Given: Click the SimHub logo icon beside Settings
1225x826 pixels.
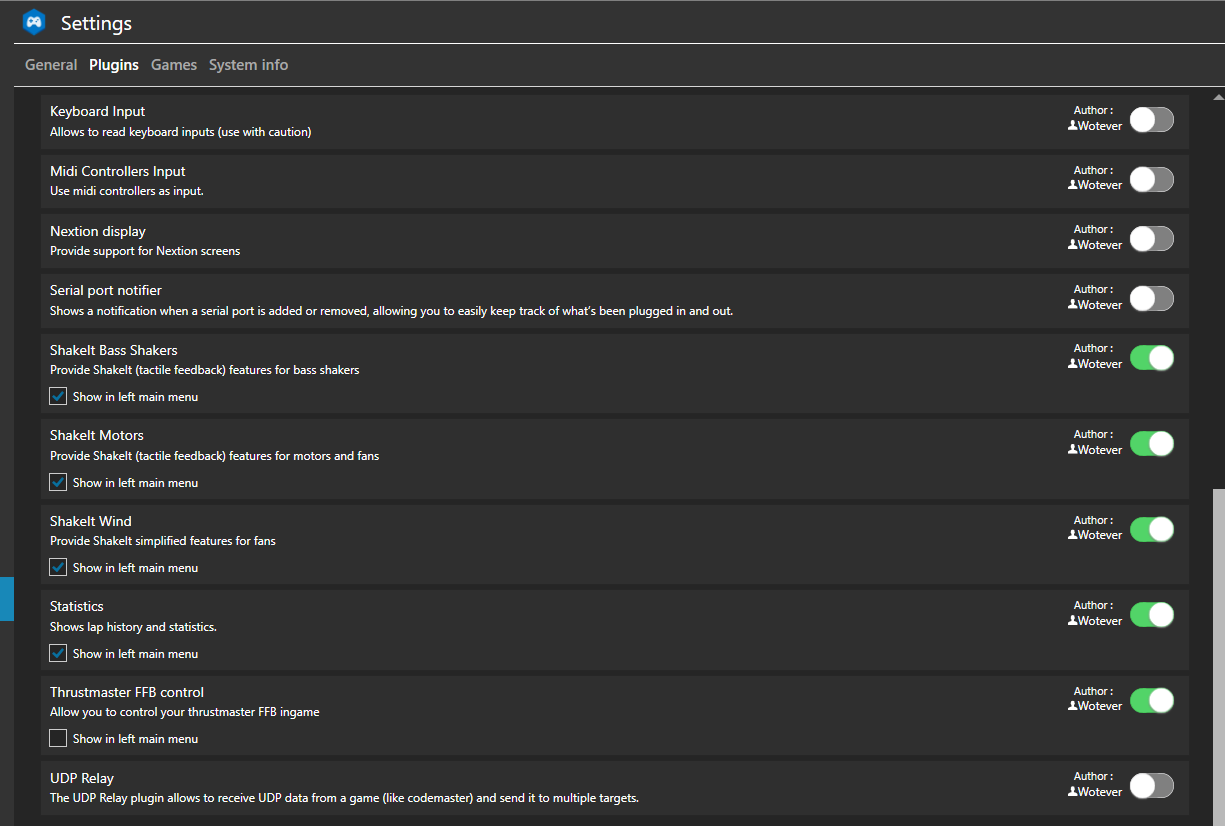Looking at the screenshot, I should click(35, 22).
